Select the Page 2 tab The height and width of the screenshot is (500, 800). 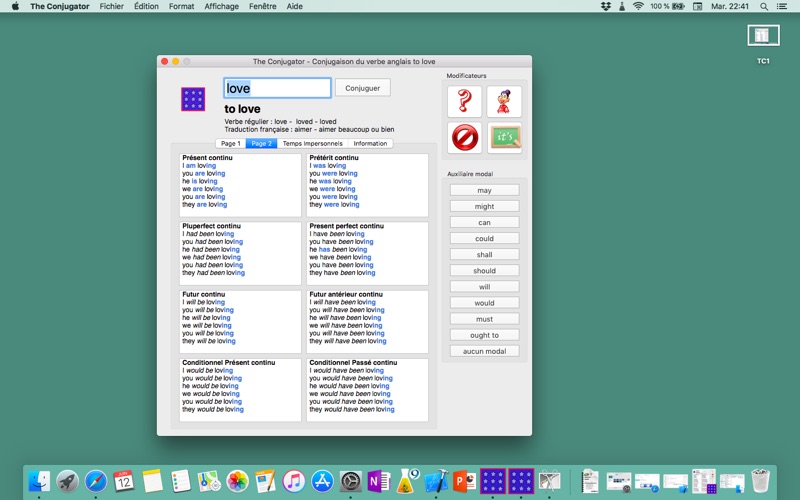[x=261, y=144]
